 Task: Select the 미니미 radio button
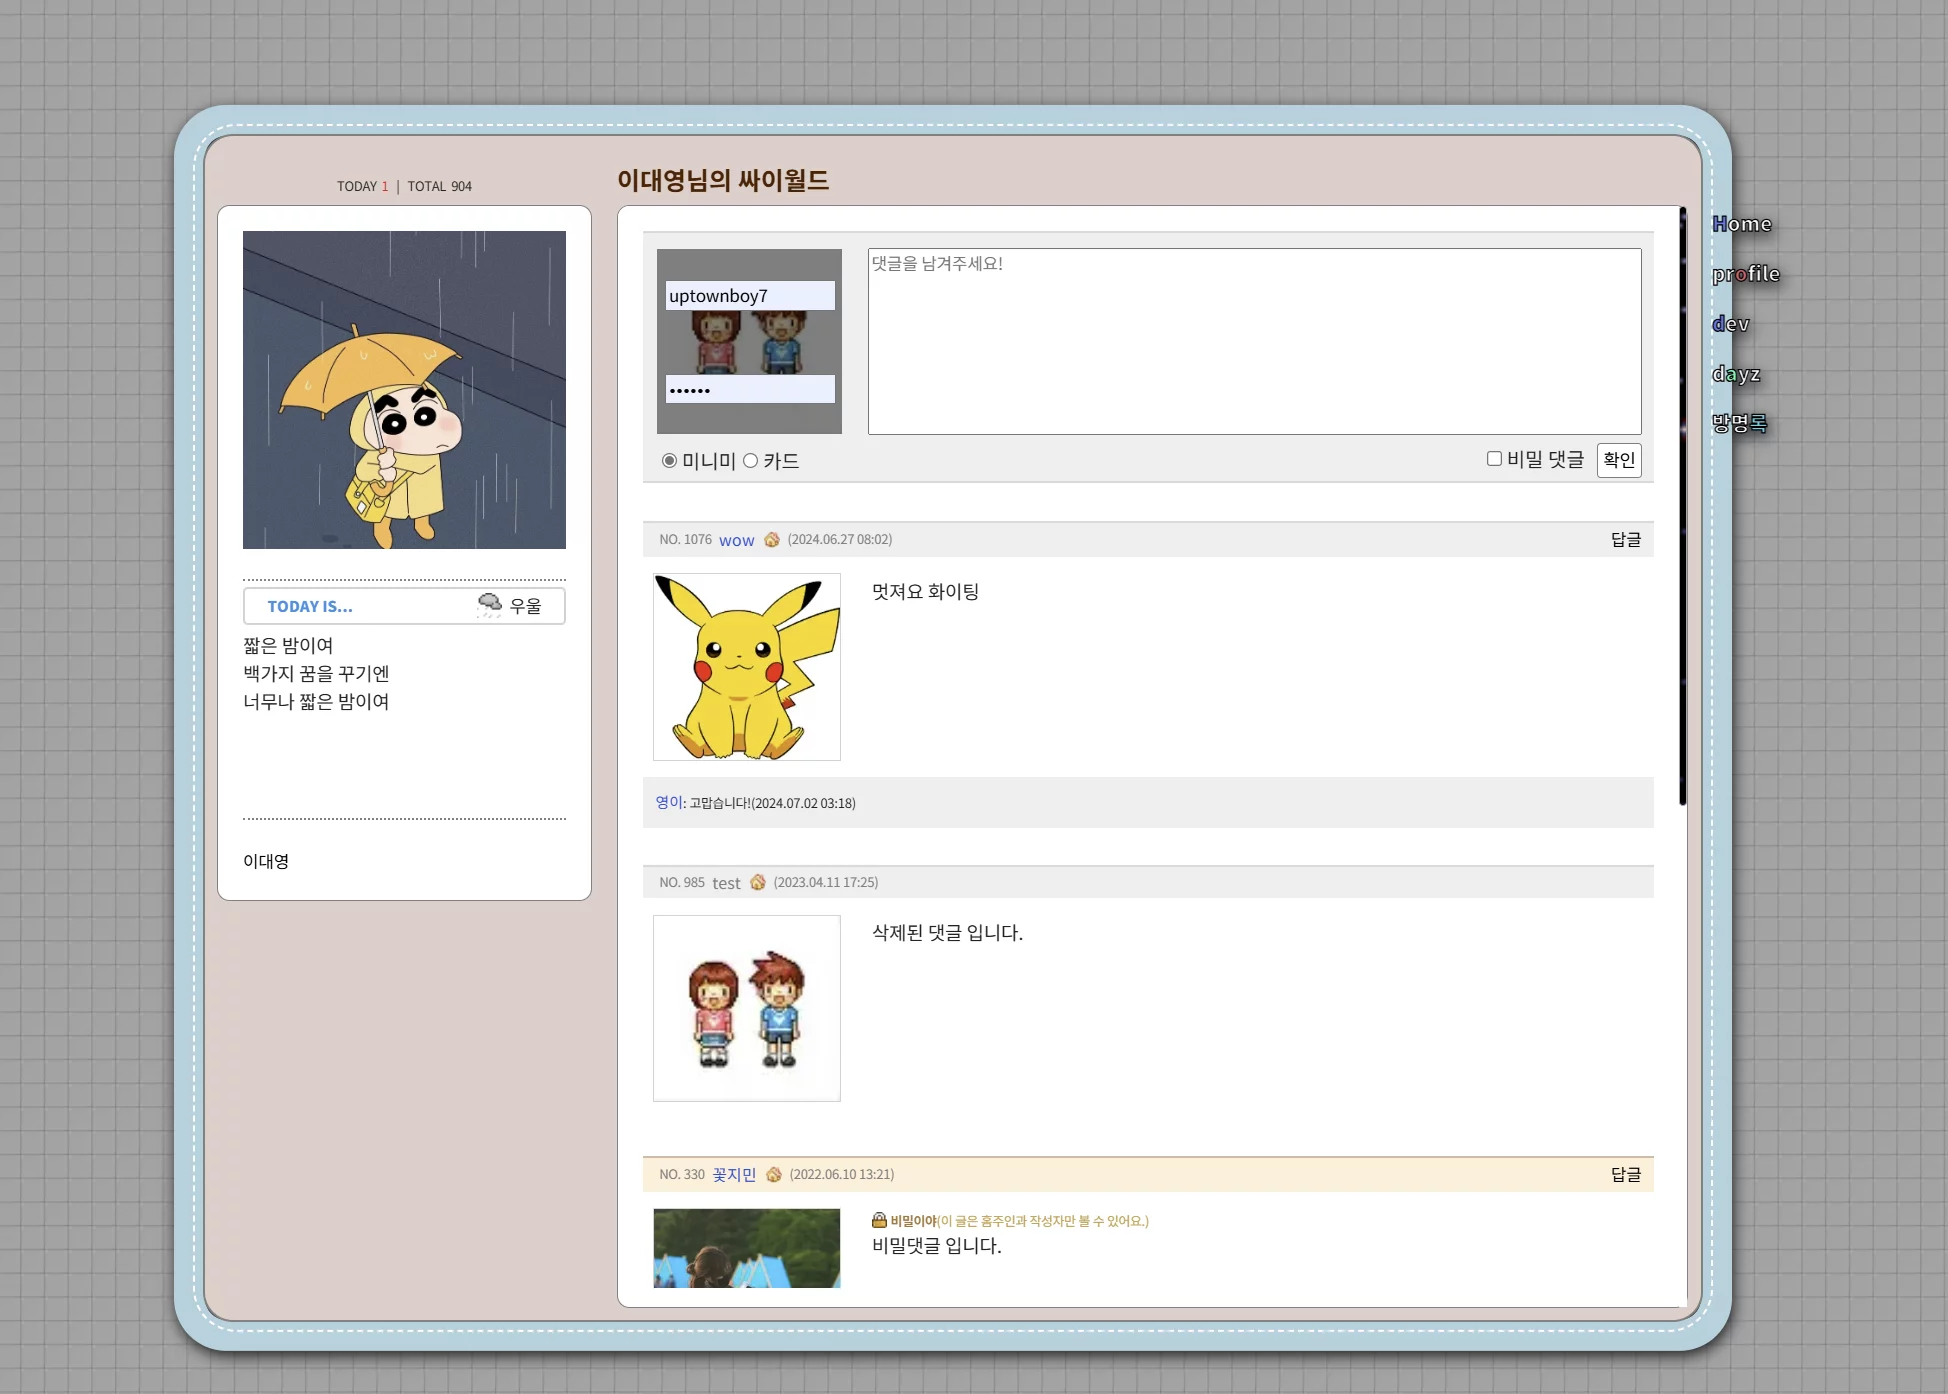(669, 461)
